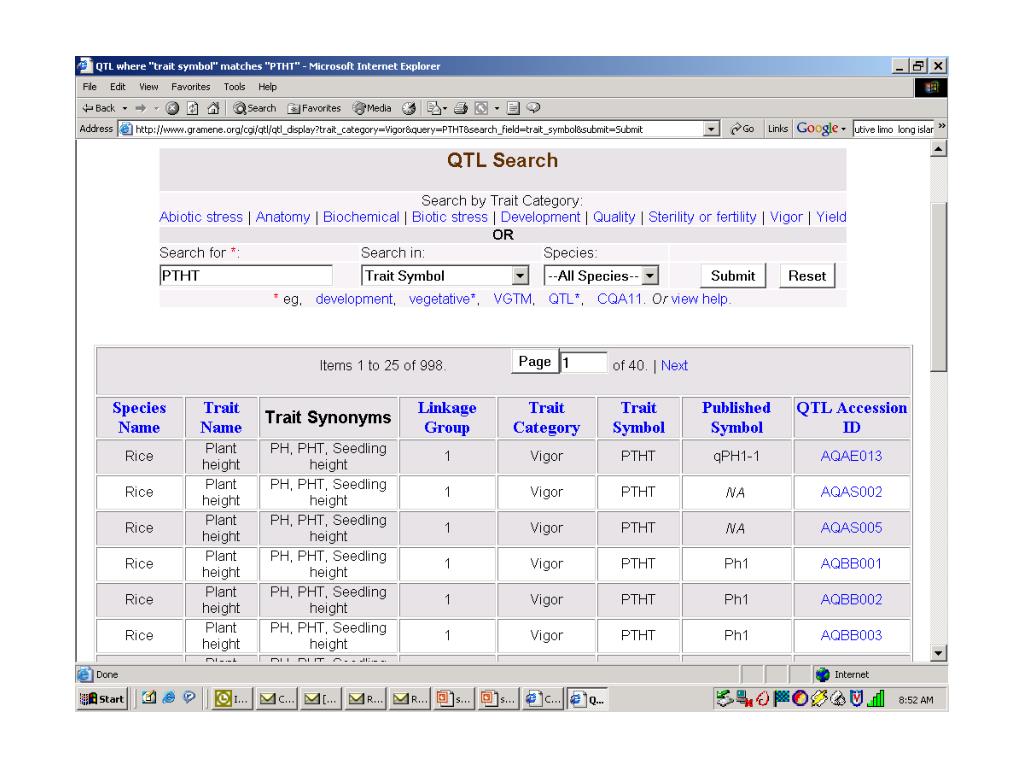The width and height of the screenshot is (1024, 768).
Task: Click the Submit button
Action: (x=733, y=276)
